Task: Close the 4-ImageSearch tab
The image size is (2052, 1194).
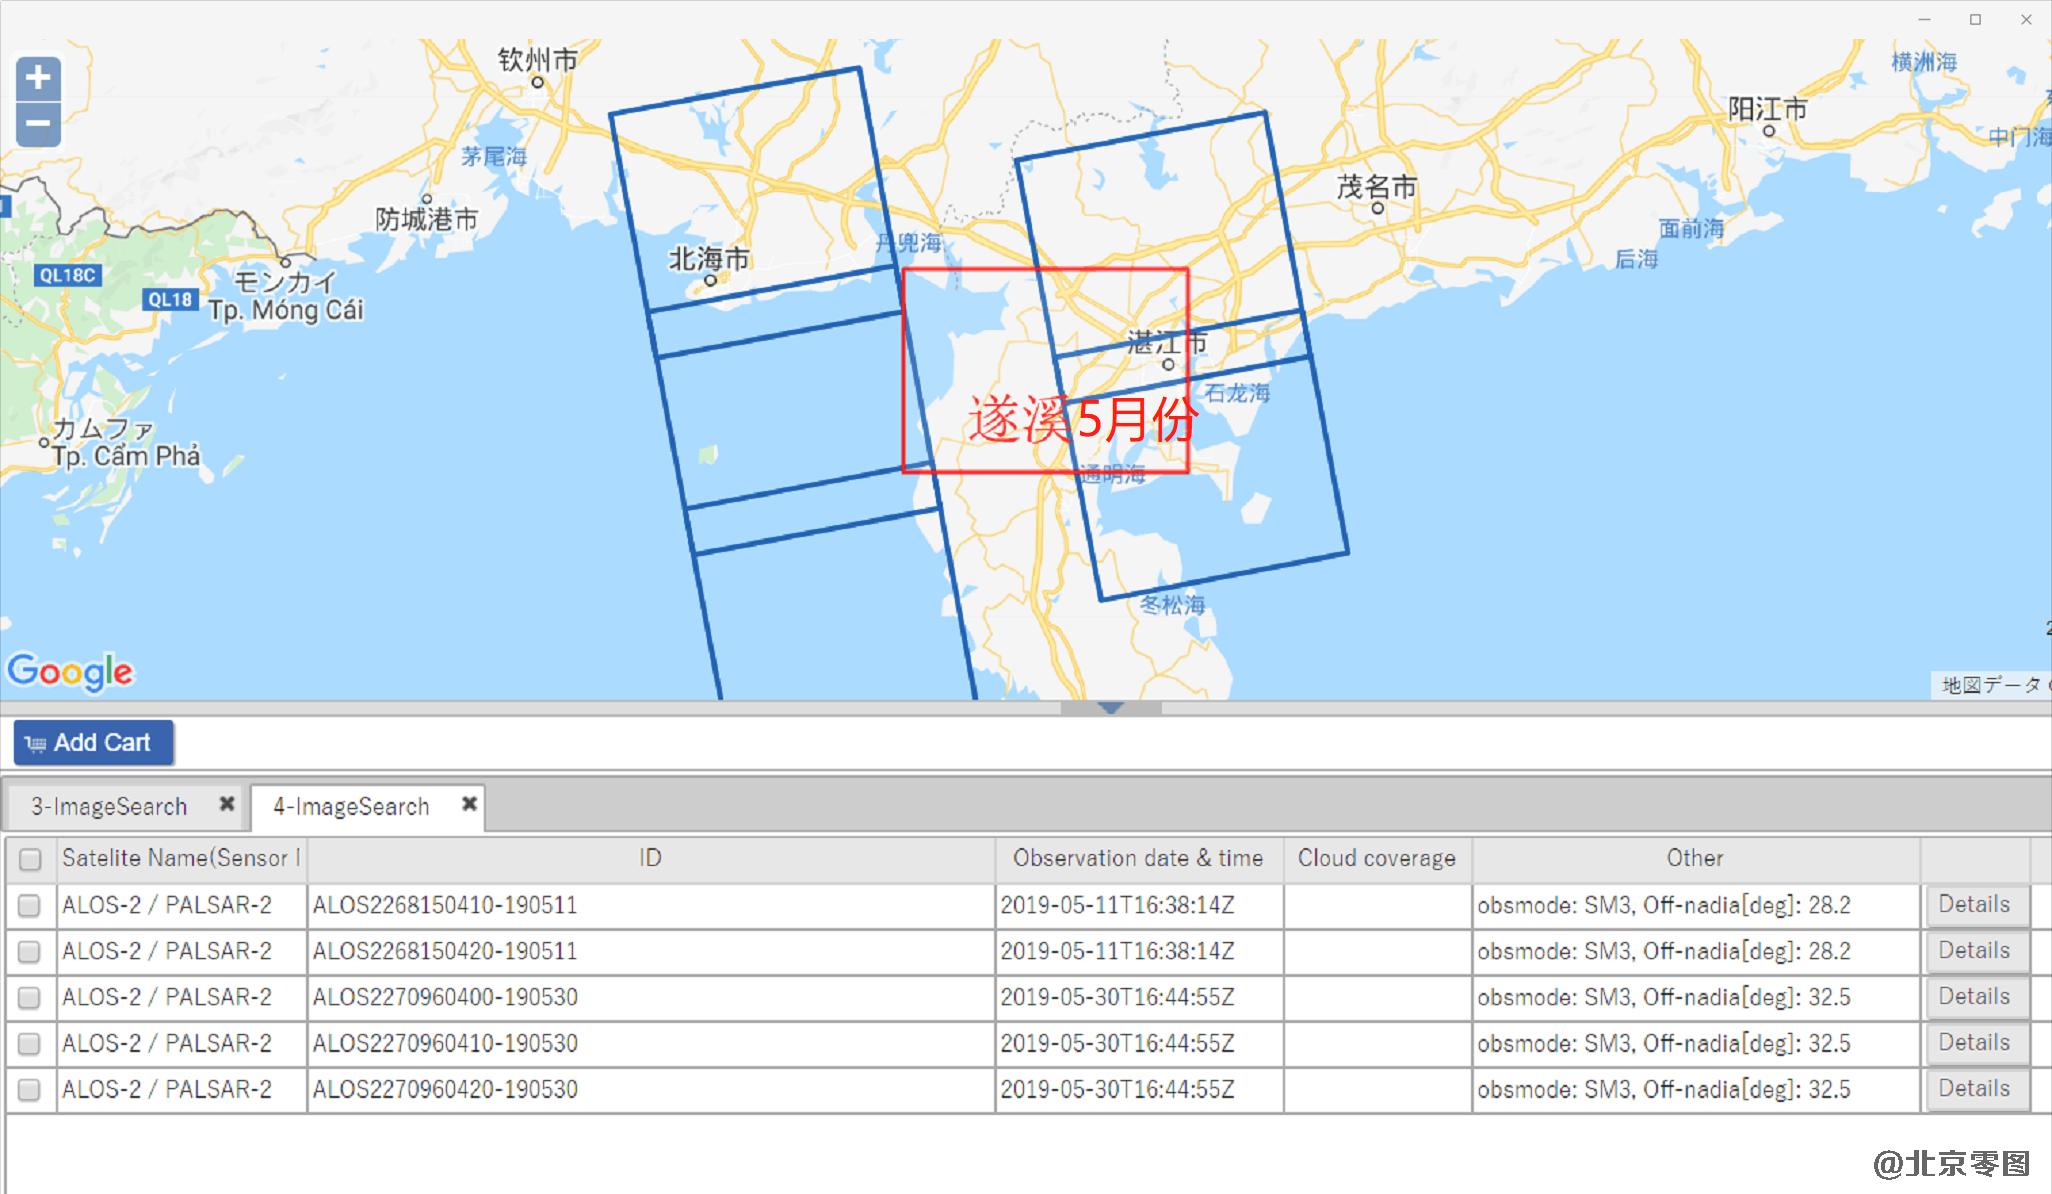Action: click(x=469, y=804)
